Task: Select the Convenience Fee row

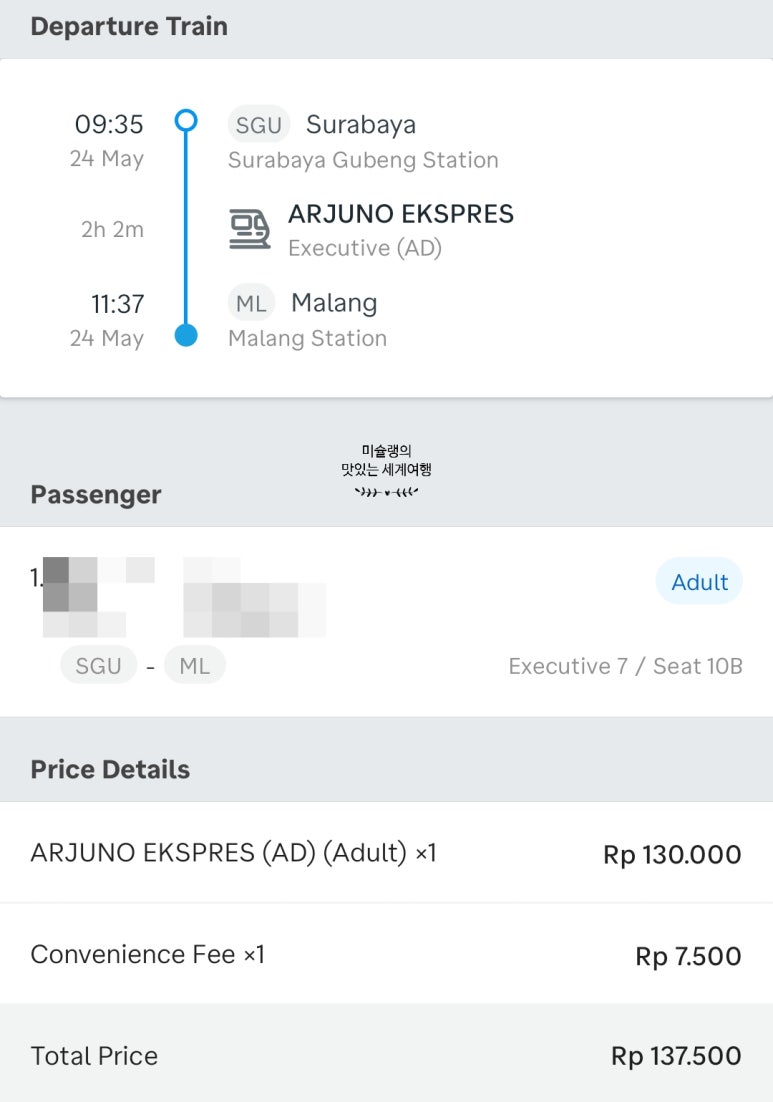Action: (386, 954)
